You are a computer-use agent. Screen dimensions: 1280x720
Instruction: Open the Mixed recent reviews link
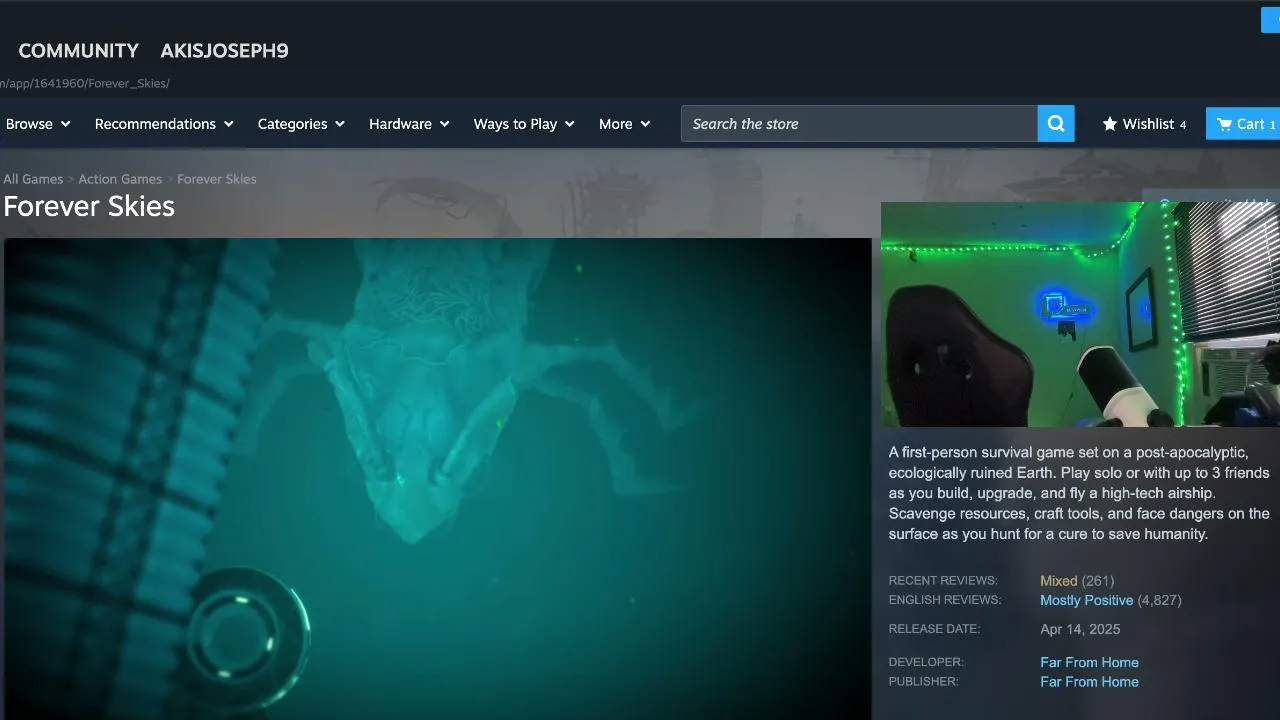coord(1058,581)
